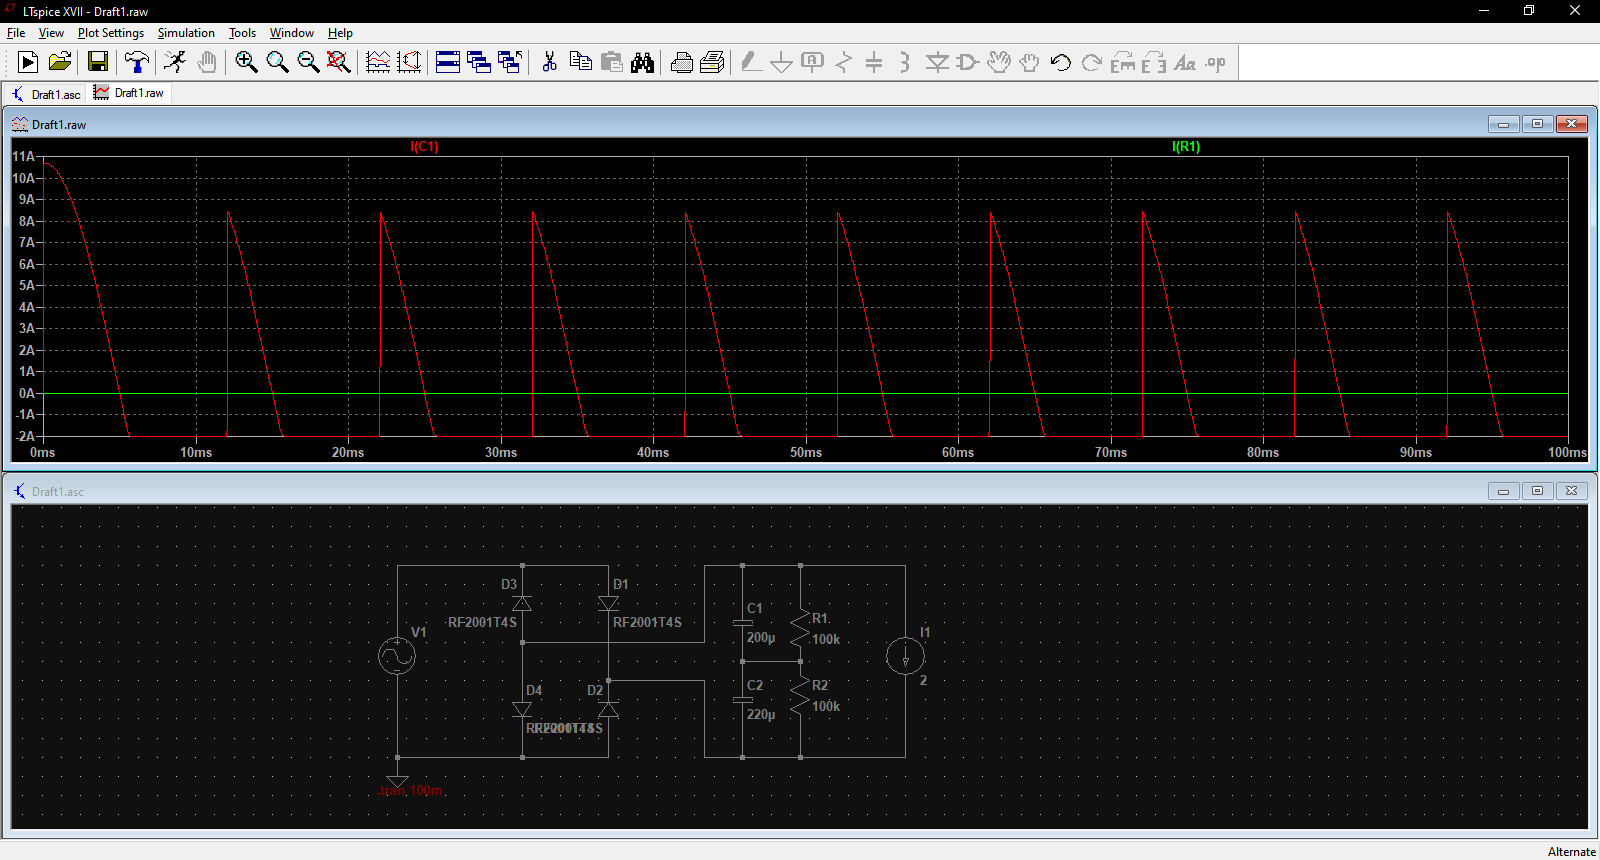This screenshot has width=1600, height=860.
Task: Open a file with the folder icon
Action: [x=60, y=62]
